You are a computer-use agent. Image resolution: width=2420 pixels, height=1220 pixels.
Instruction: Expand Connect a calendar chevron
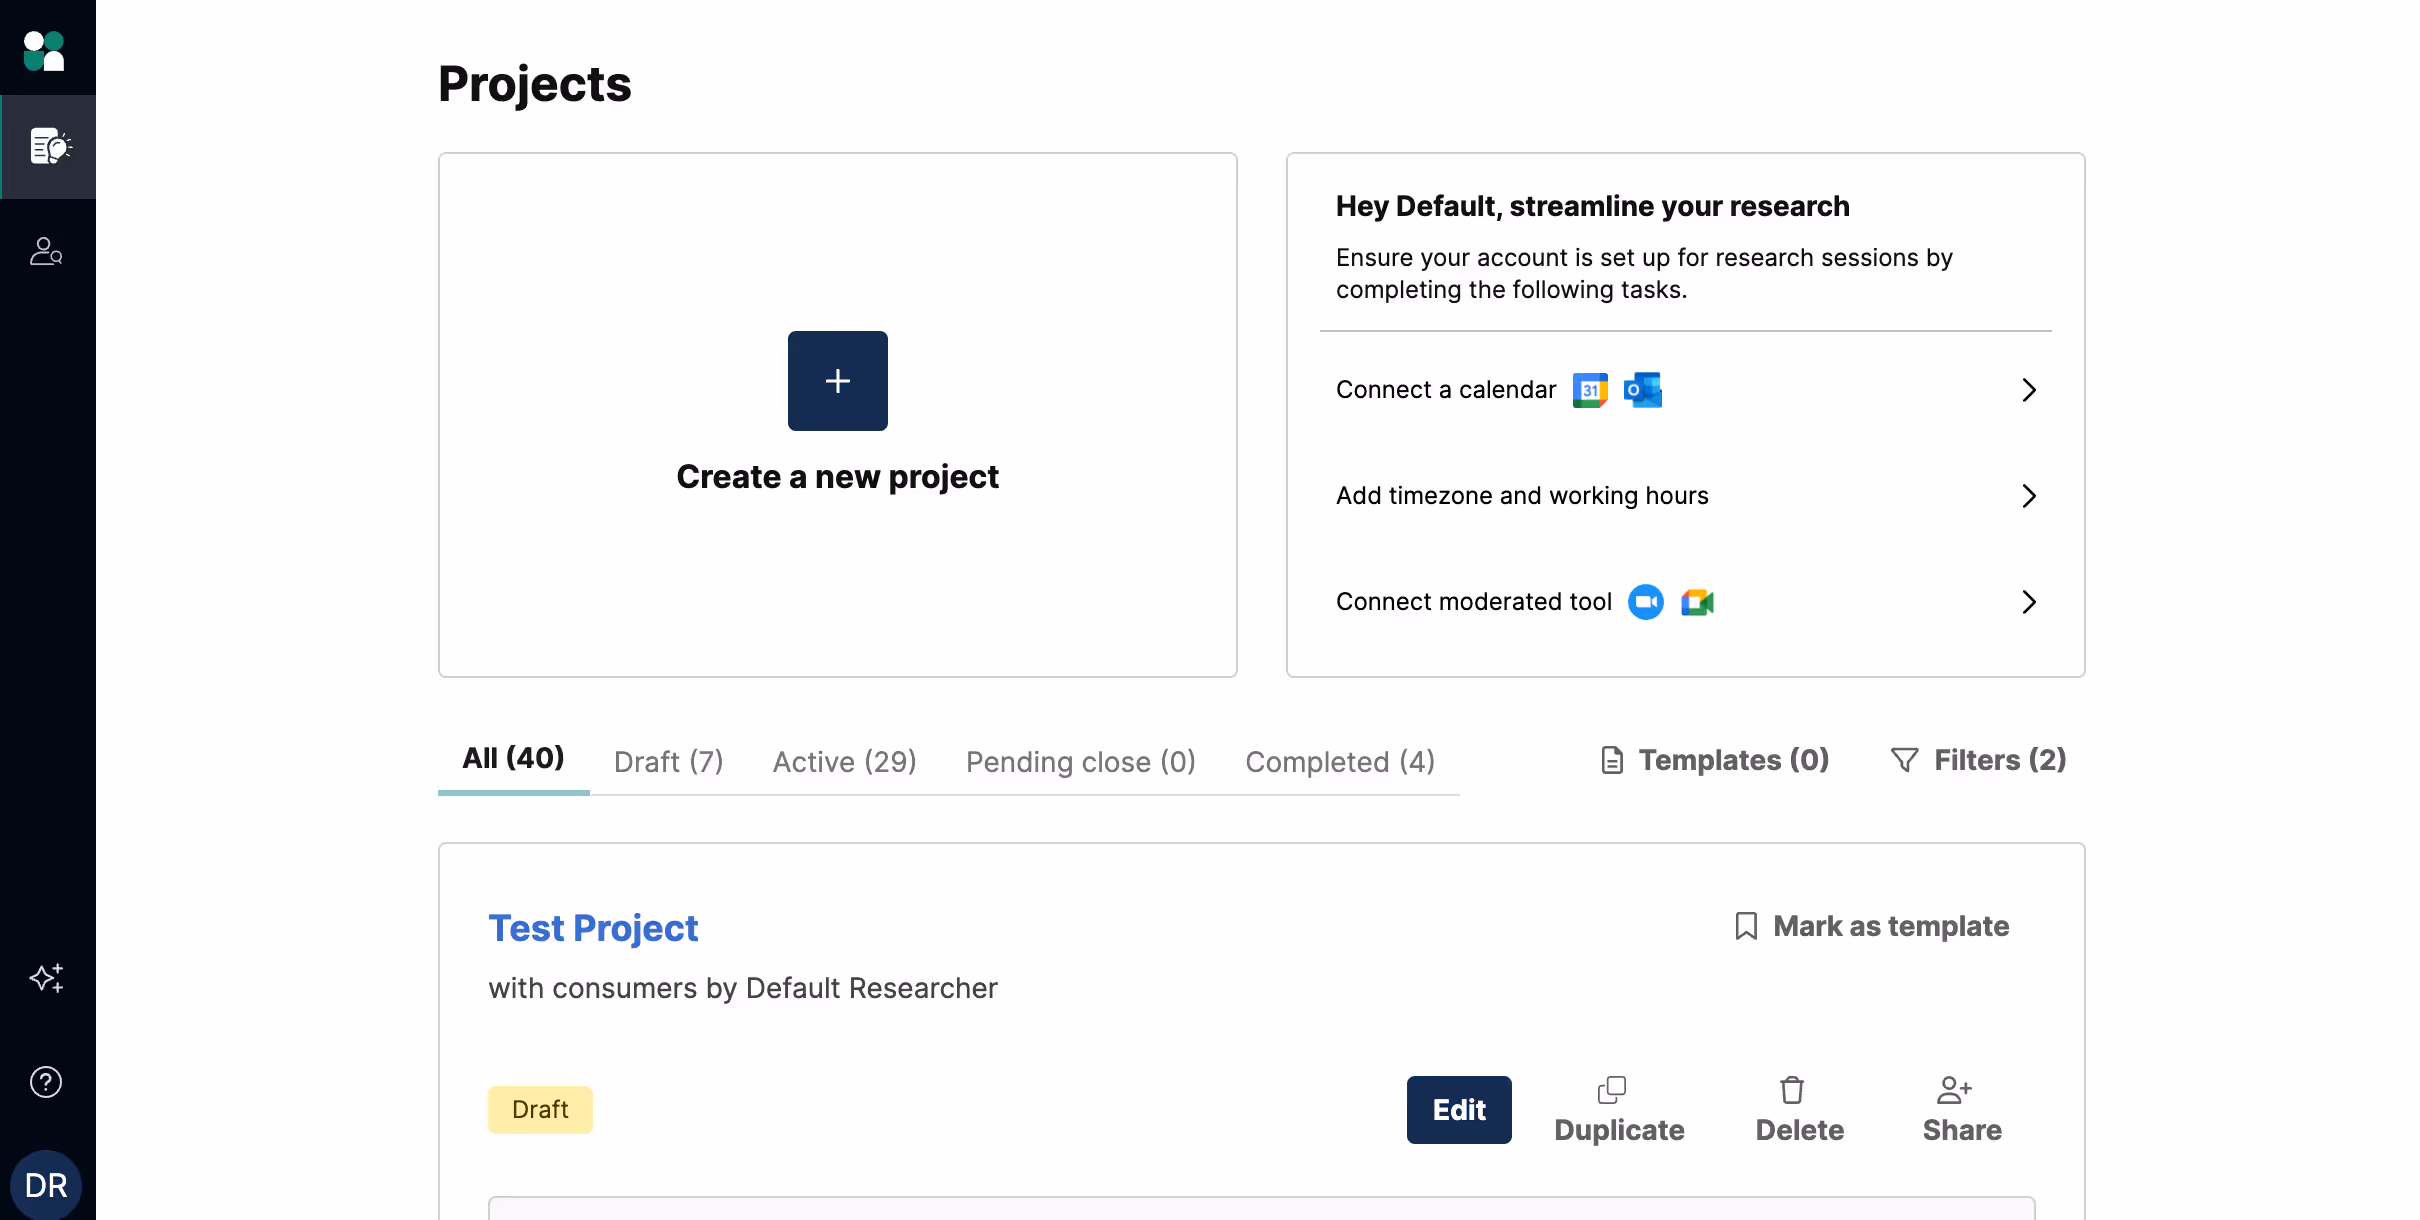[x=2028, y=390]
